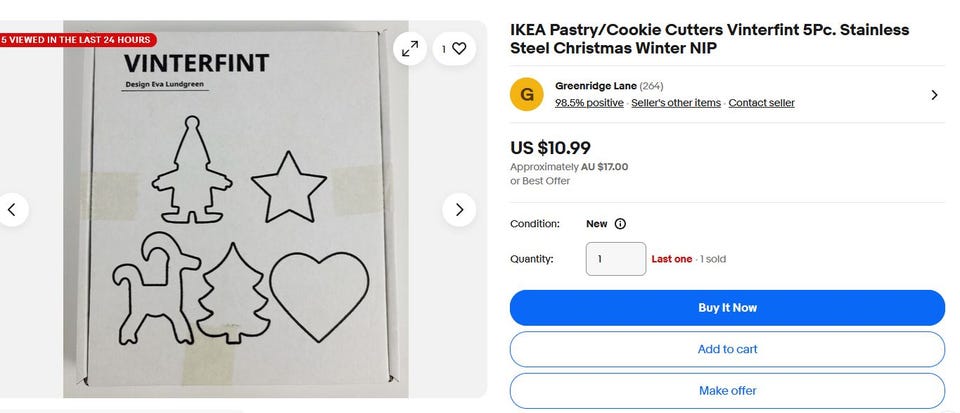Go to the previous product image
This screenshot has width=960, height=413.
coord(12,209)
